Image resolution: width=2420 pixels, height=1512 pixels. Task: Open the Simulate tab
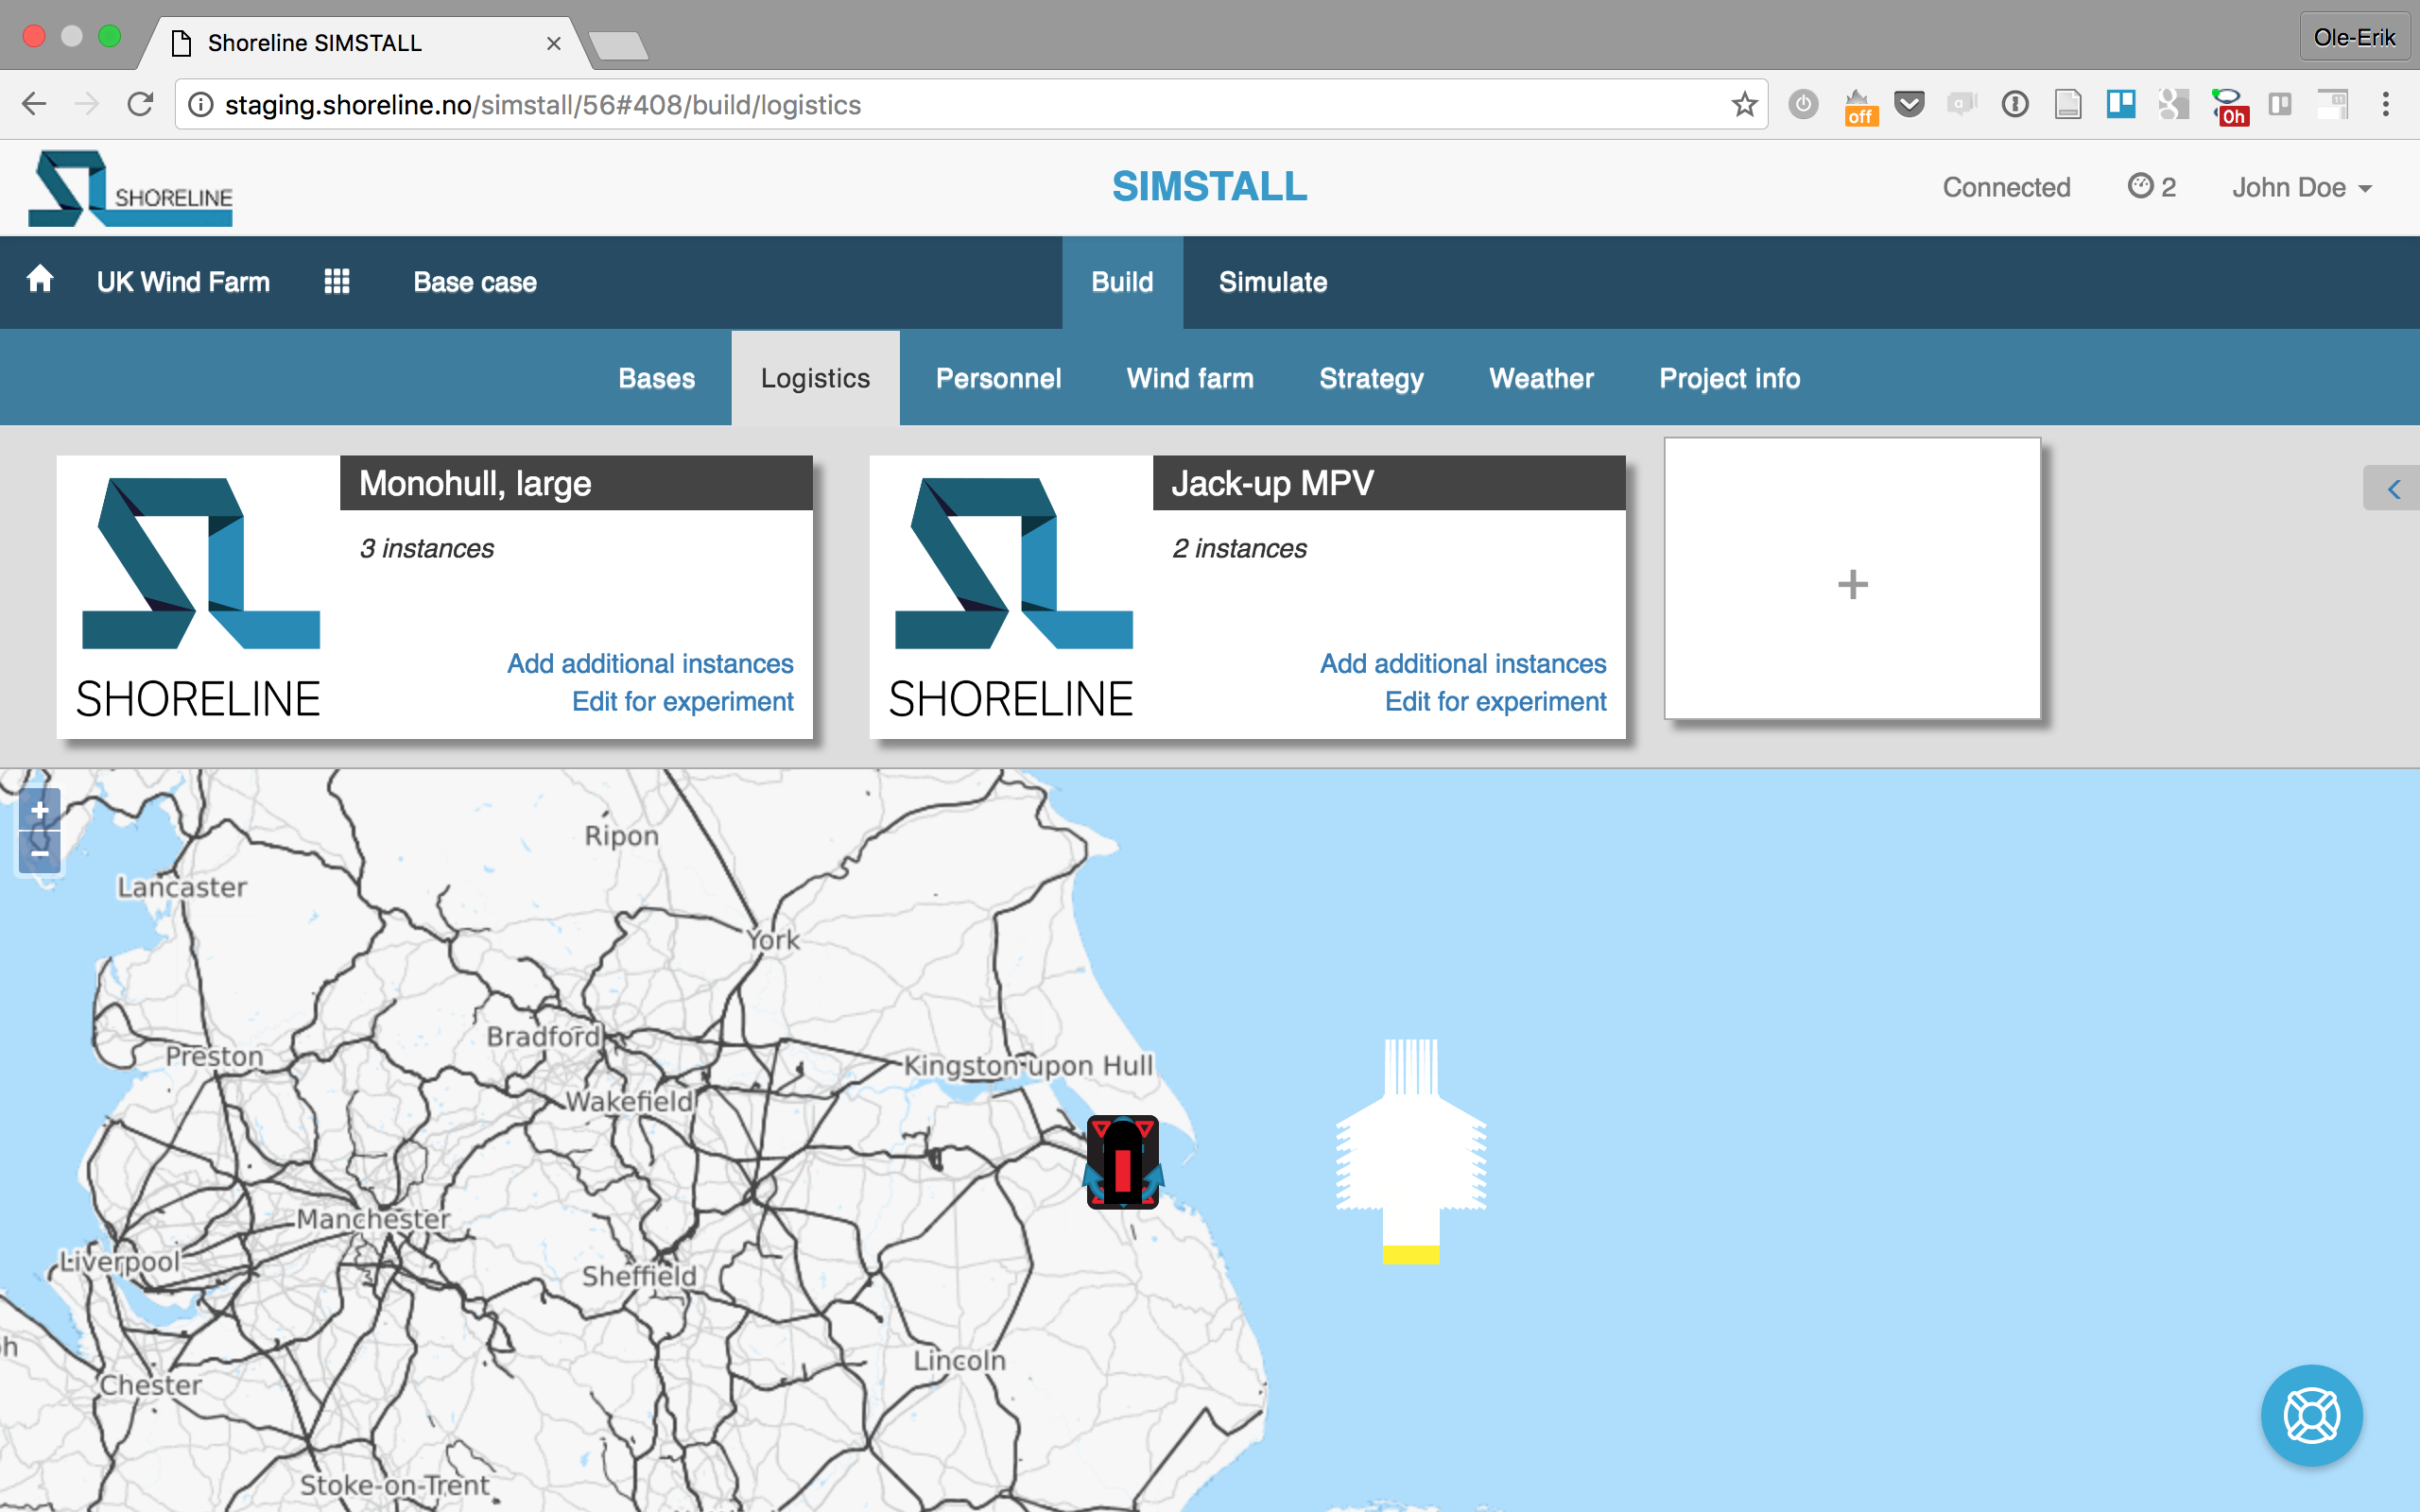pos(1272,282)
